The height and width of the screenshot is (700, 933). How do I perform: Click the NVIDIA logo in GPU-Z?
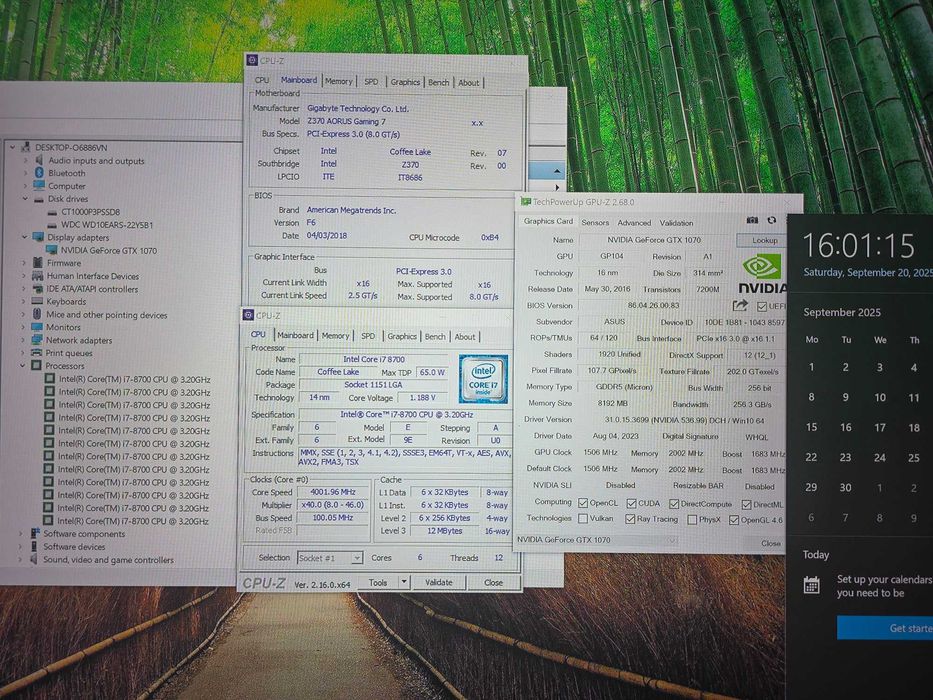pyautogui.click(x=762, y=274)
